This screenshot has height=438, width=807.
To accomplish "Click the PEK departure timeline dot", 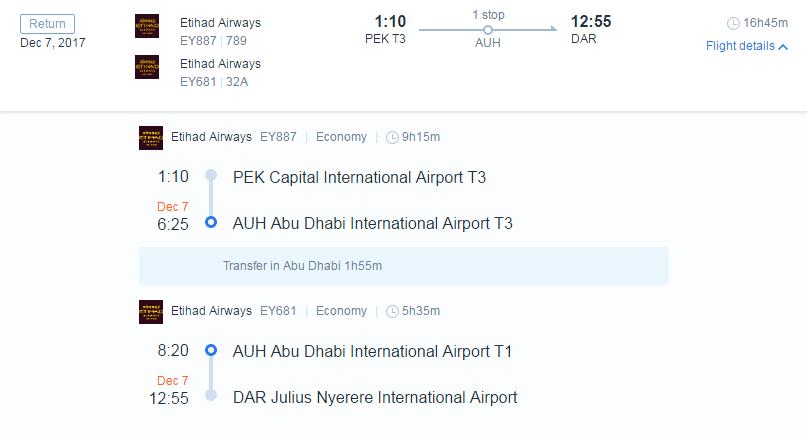I will (x=211, y=176).
